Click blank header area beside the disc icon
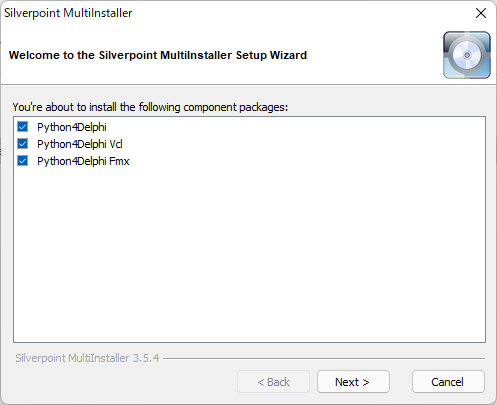The width and height of the screenshot is (497, 405). (x=373, y=55)
